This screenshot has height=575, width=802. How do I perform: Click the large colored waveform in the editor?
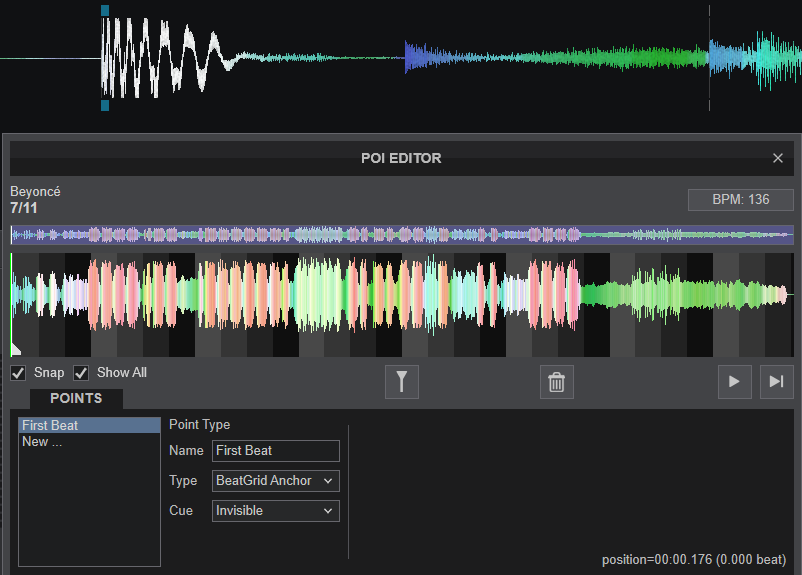point(402,304)
